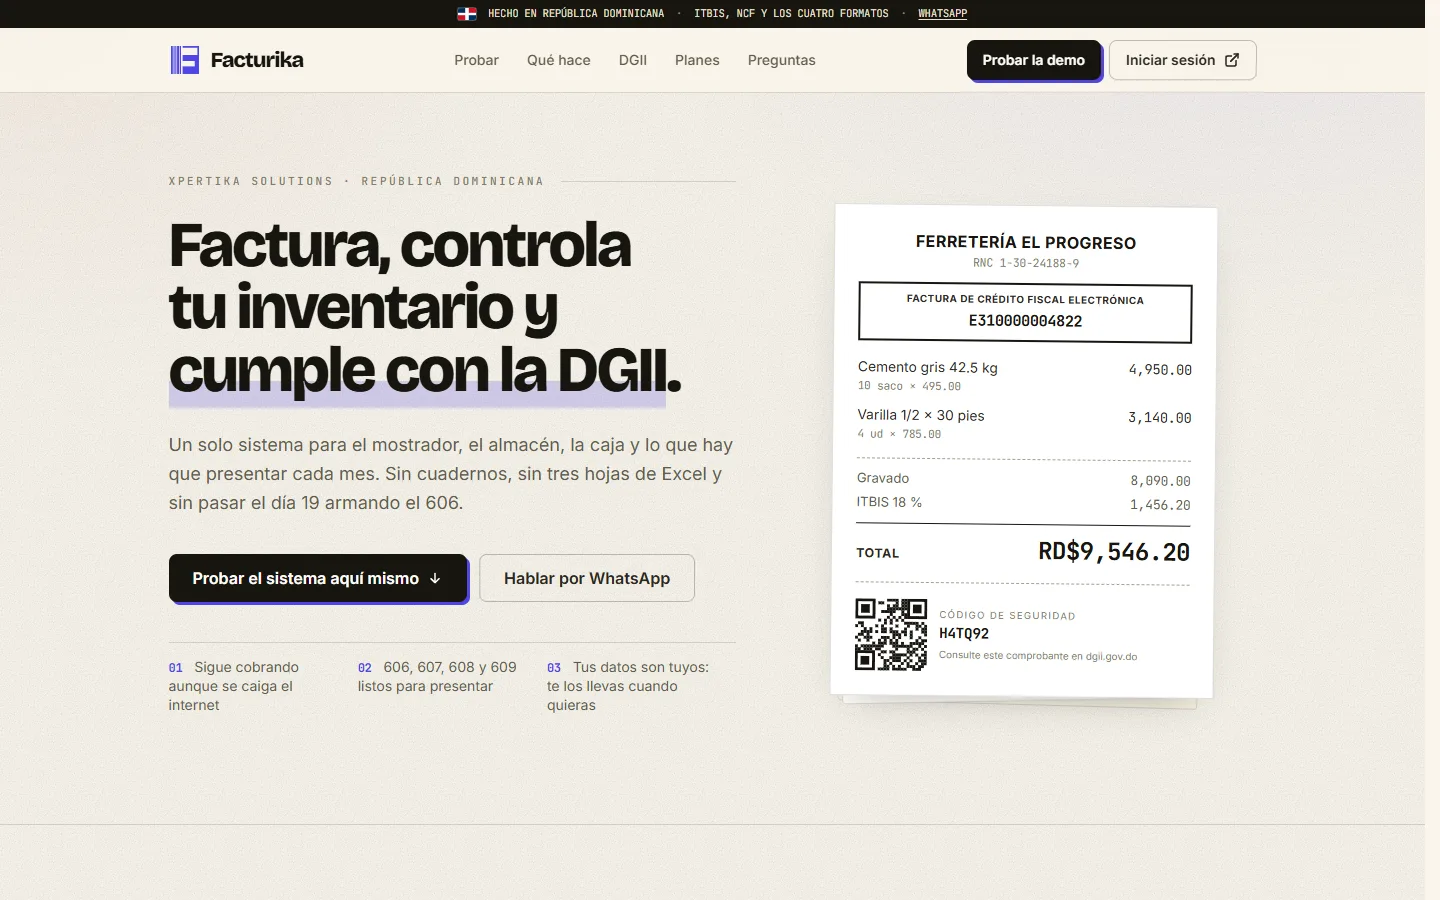Click the Varilla 1/2 × 30 pies line
The image size is (1440, 900).
921,415
